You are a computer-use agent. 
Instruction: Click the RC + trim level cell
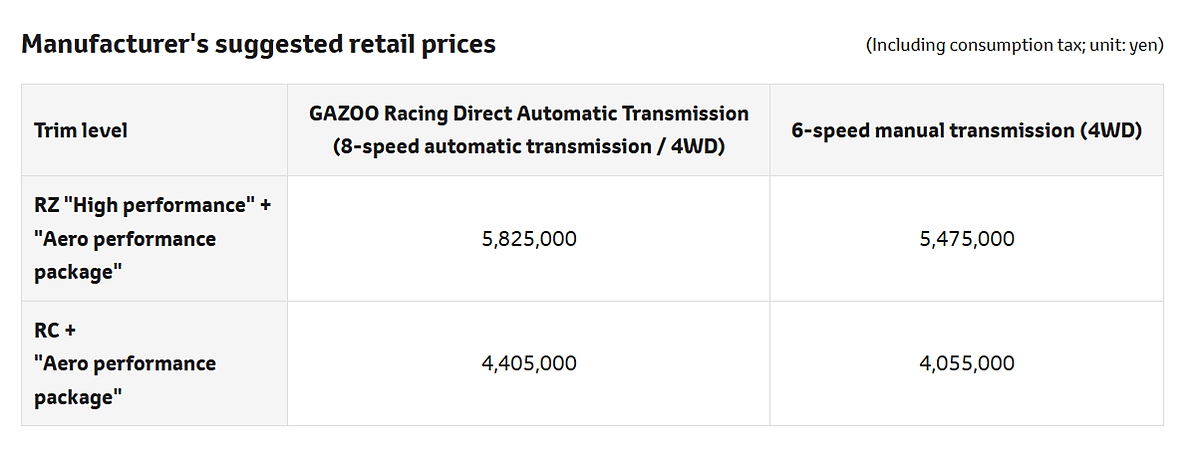pos(154,363)
